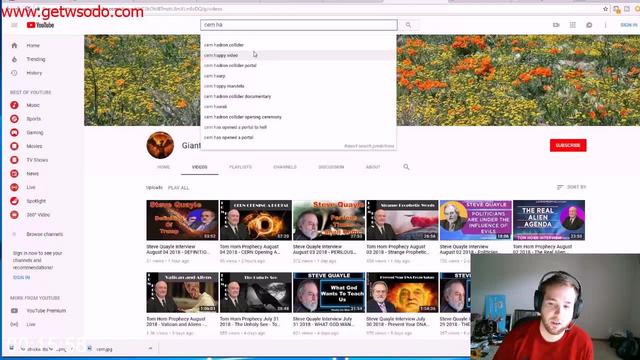Select suggestion 'cern hadron collider opening ceremony'
Screen dimensions: 640x360
[x=298, y=117]
